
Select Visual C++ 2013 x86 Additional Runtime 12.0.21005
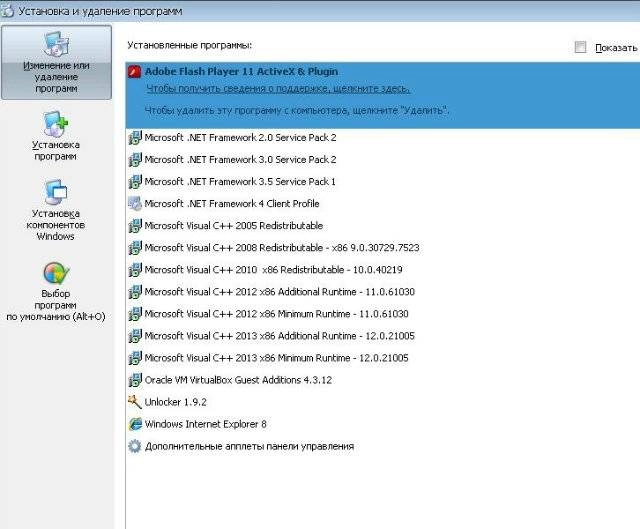point(280,336)
